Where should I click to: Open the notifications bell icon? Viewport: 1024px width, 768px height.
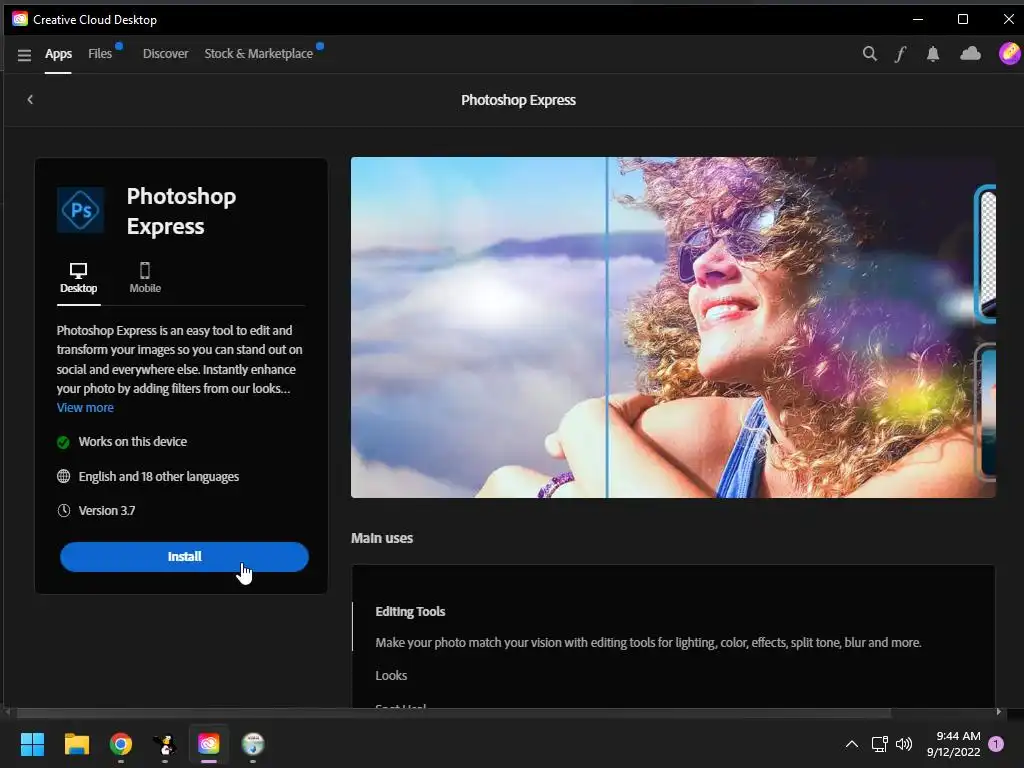933,54
